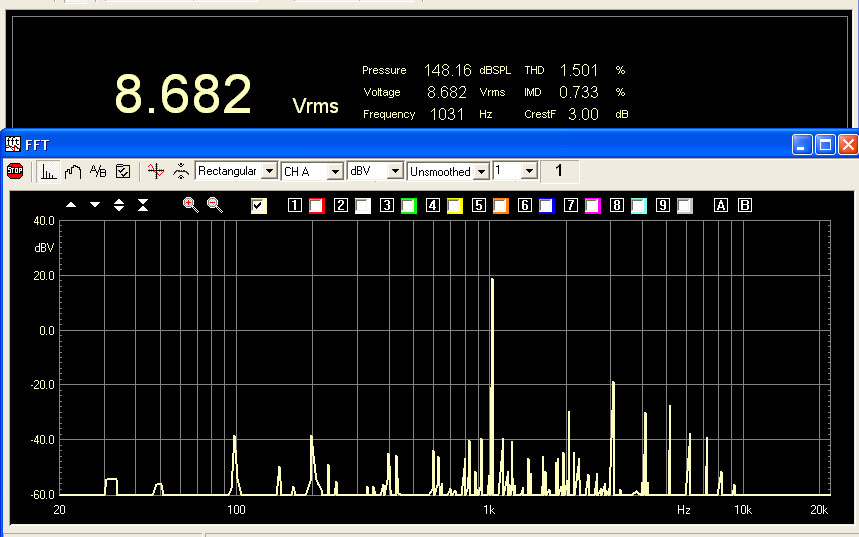
Task: Open the checklist settings icon in toolbar
Action: 123,171
